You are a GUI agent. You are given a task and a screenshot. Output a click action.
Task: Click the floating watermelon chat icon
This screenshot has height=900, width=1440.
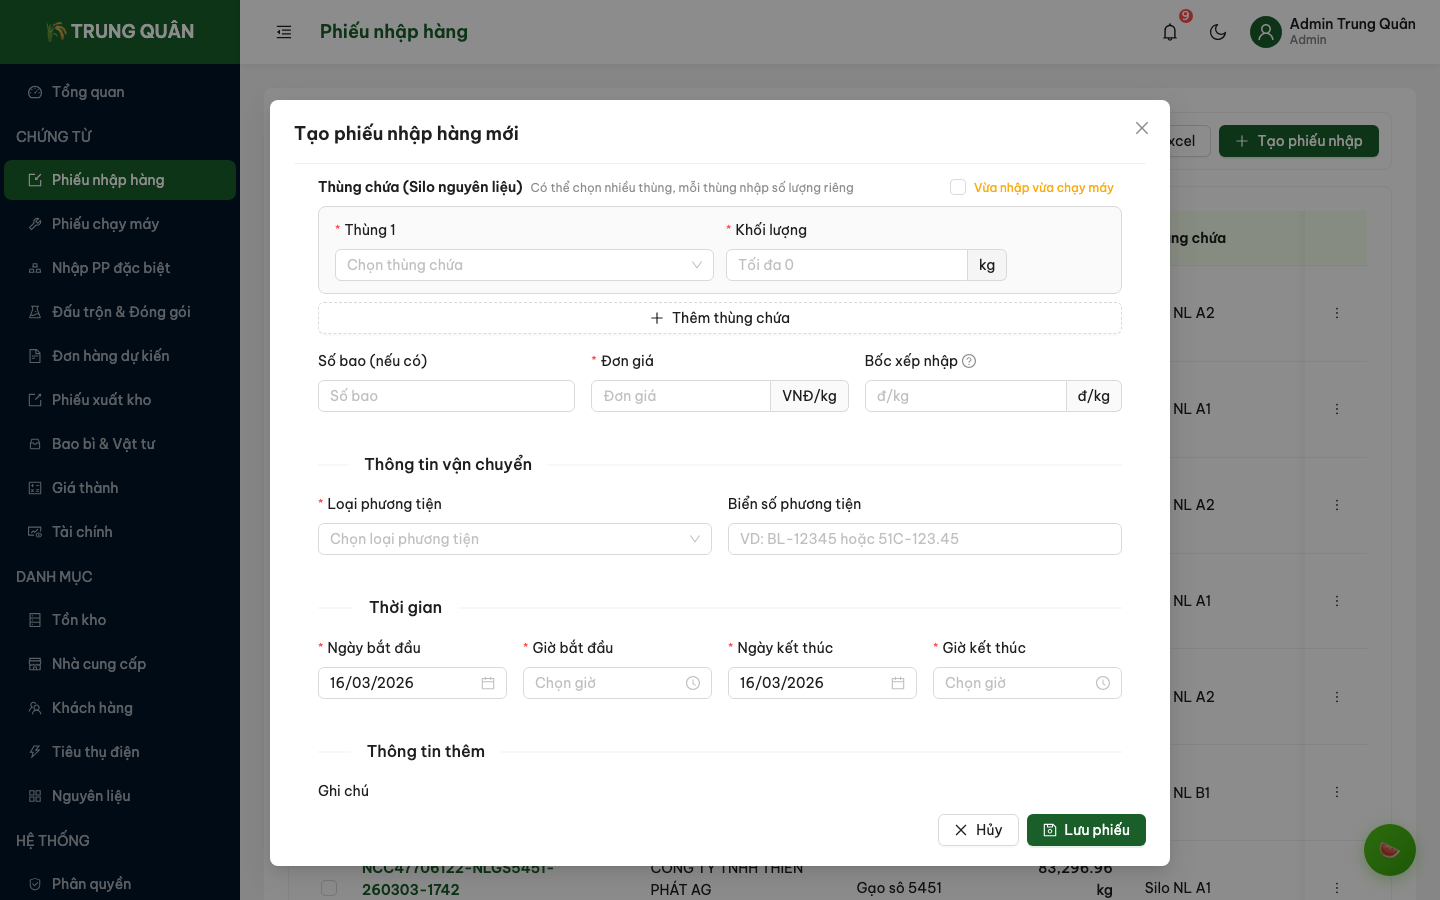click(x=1390, y=850)
